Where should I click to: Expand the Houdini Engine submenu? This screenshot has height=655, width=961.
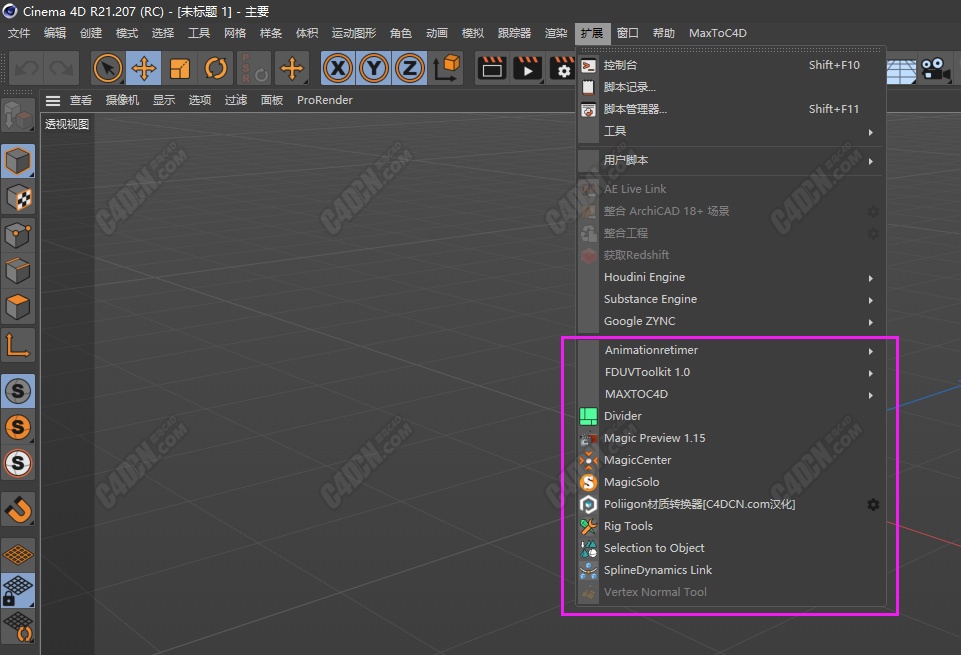pos(732,277)
